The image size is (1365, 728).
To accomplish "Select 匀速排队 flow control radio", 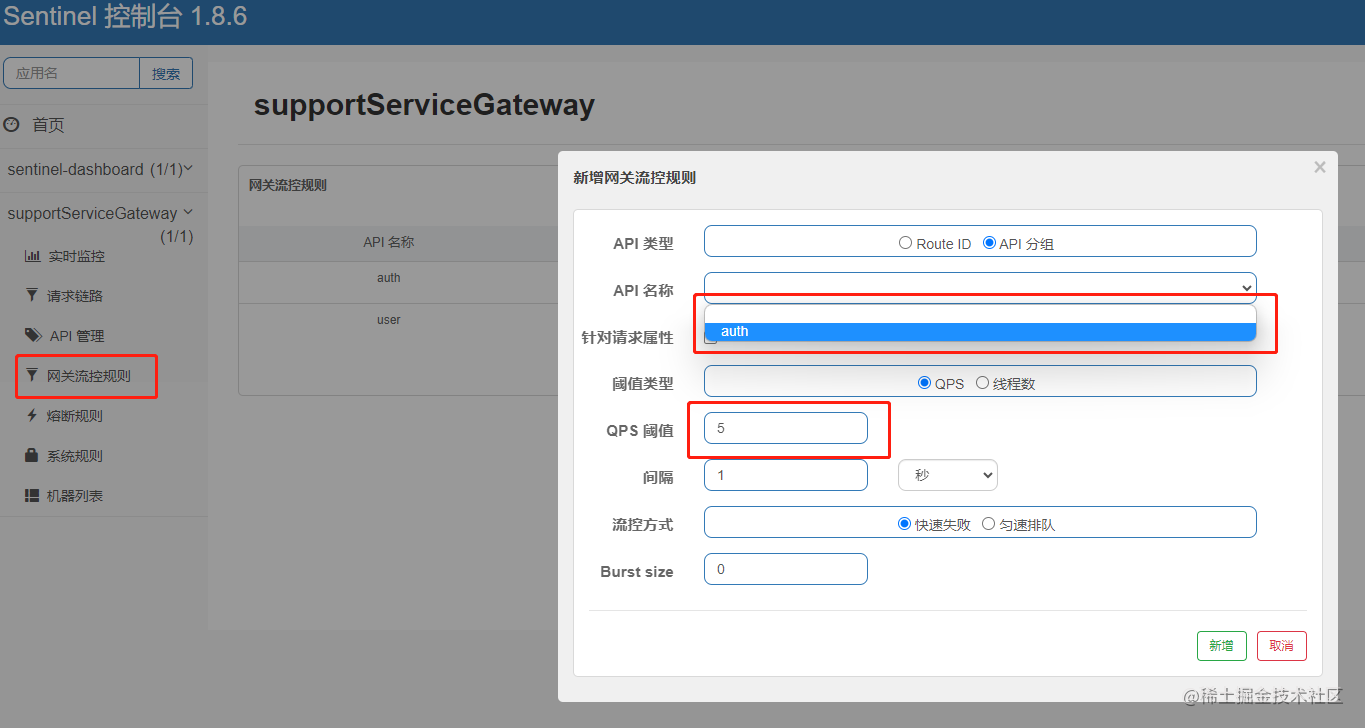I will pyautogui.click(x=988, y=524).
